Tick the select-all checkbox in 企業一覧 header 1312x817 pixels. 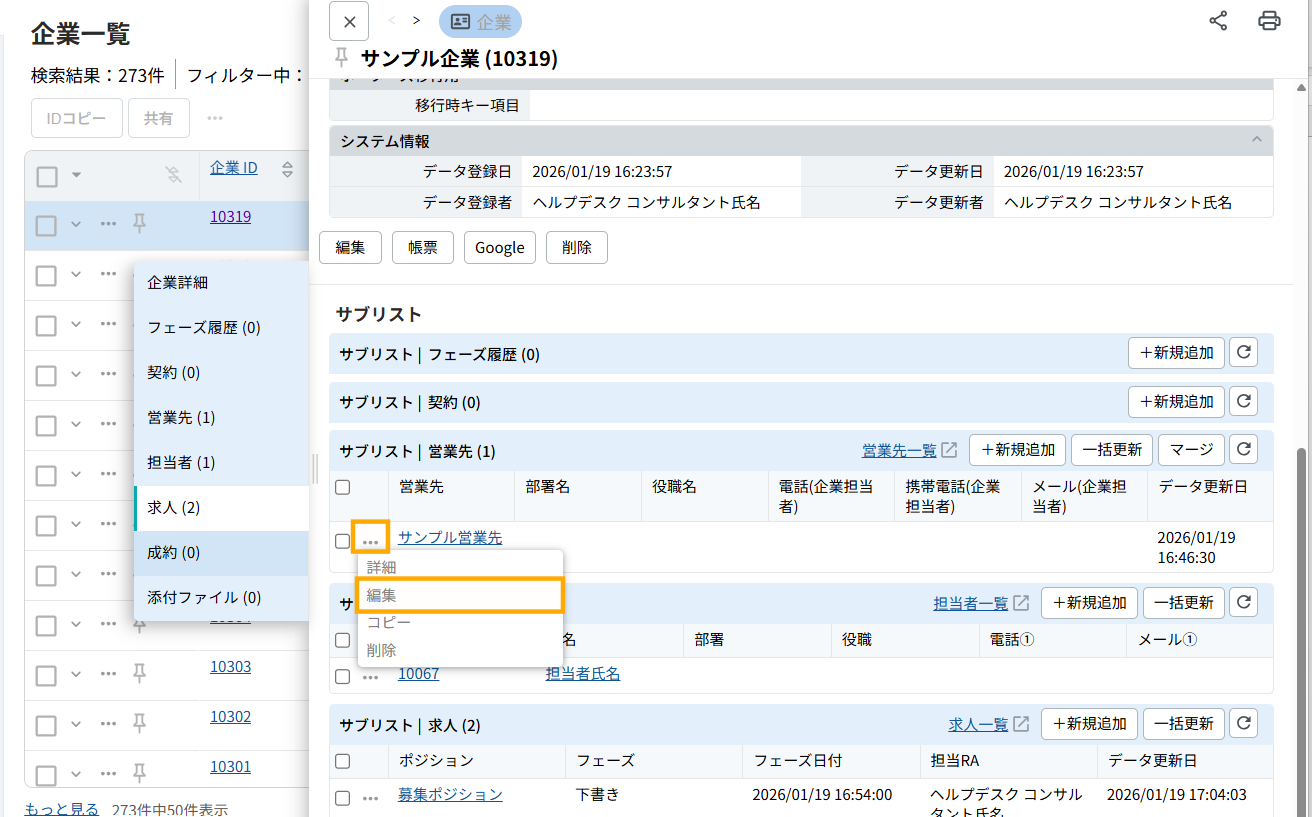click(47, 177)
